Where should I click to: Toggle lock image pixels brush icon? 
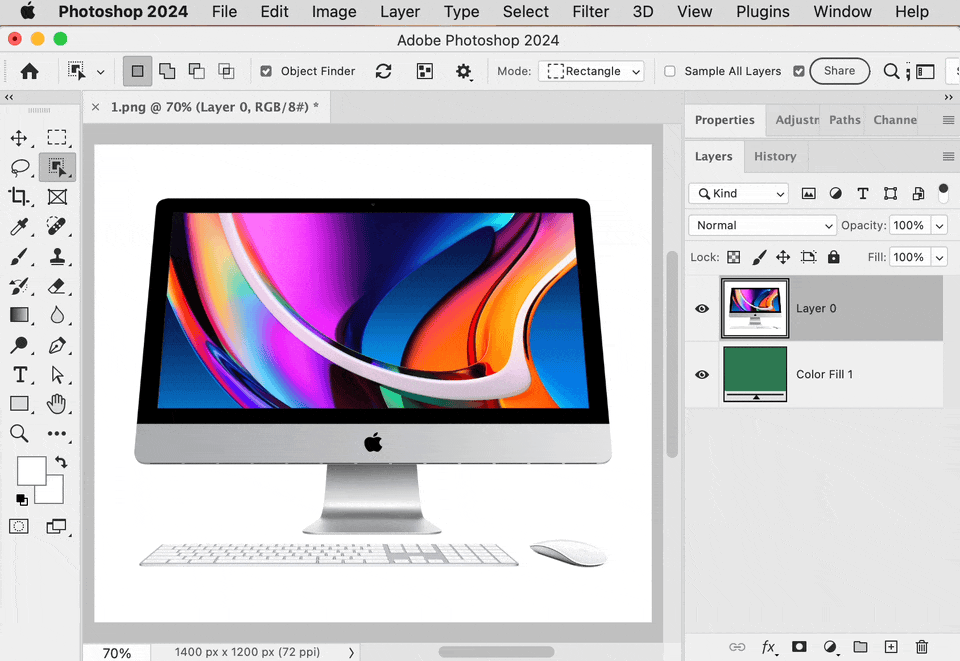tap(759, 257)
